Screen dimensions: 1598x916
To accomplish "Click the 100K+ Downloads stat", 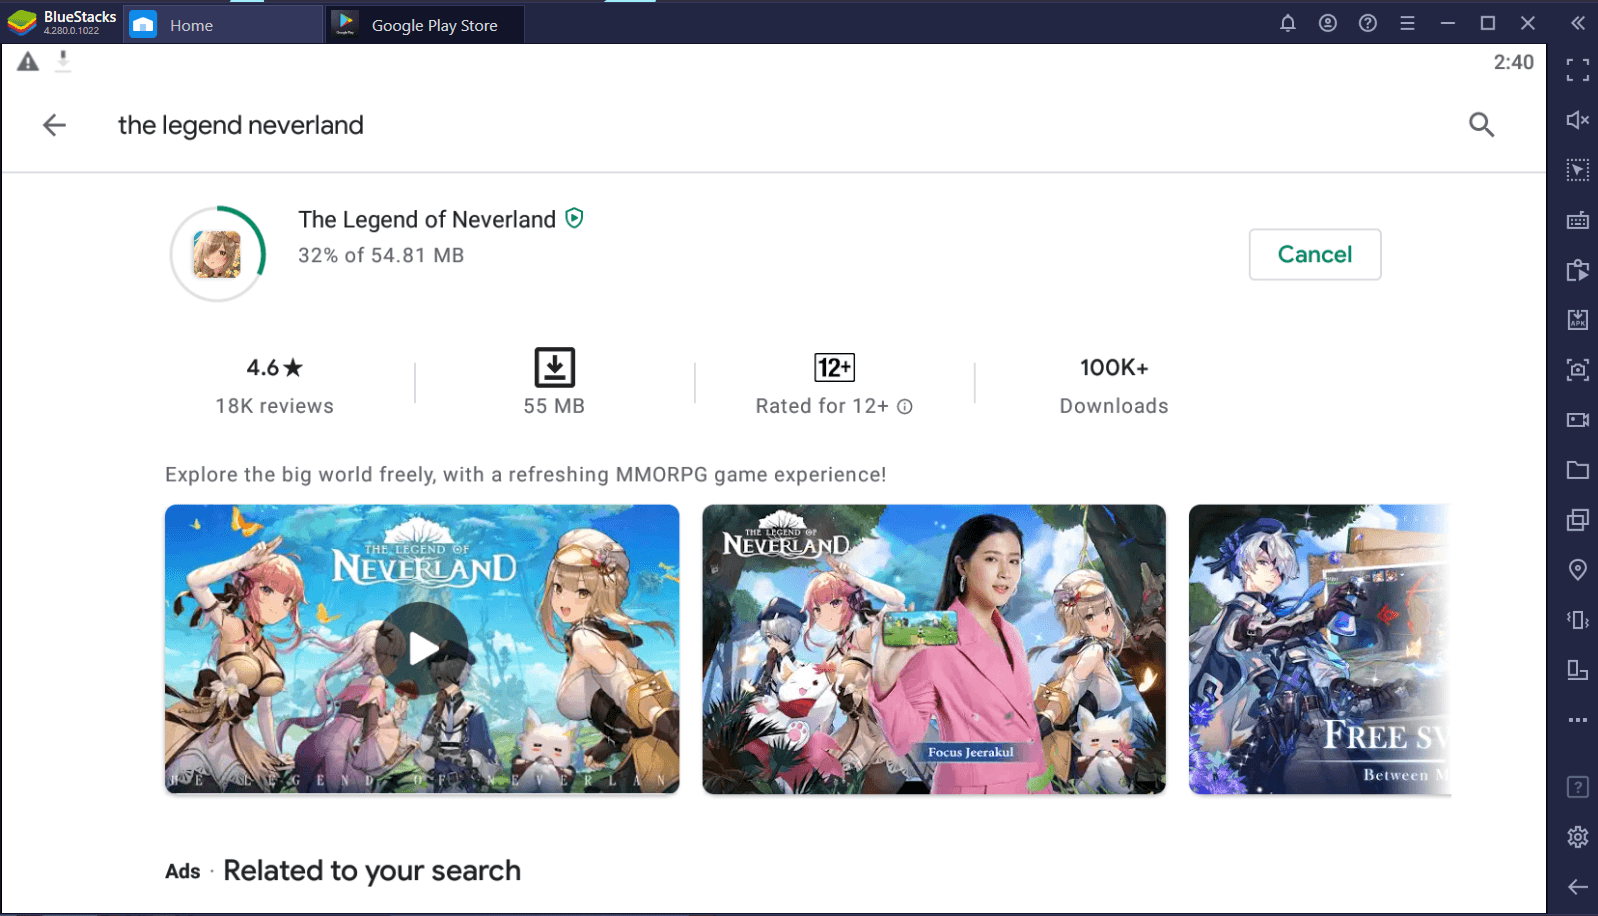I will coord(1114,385).
